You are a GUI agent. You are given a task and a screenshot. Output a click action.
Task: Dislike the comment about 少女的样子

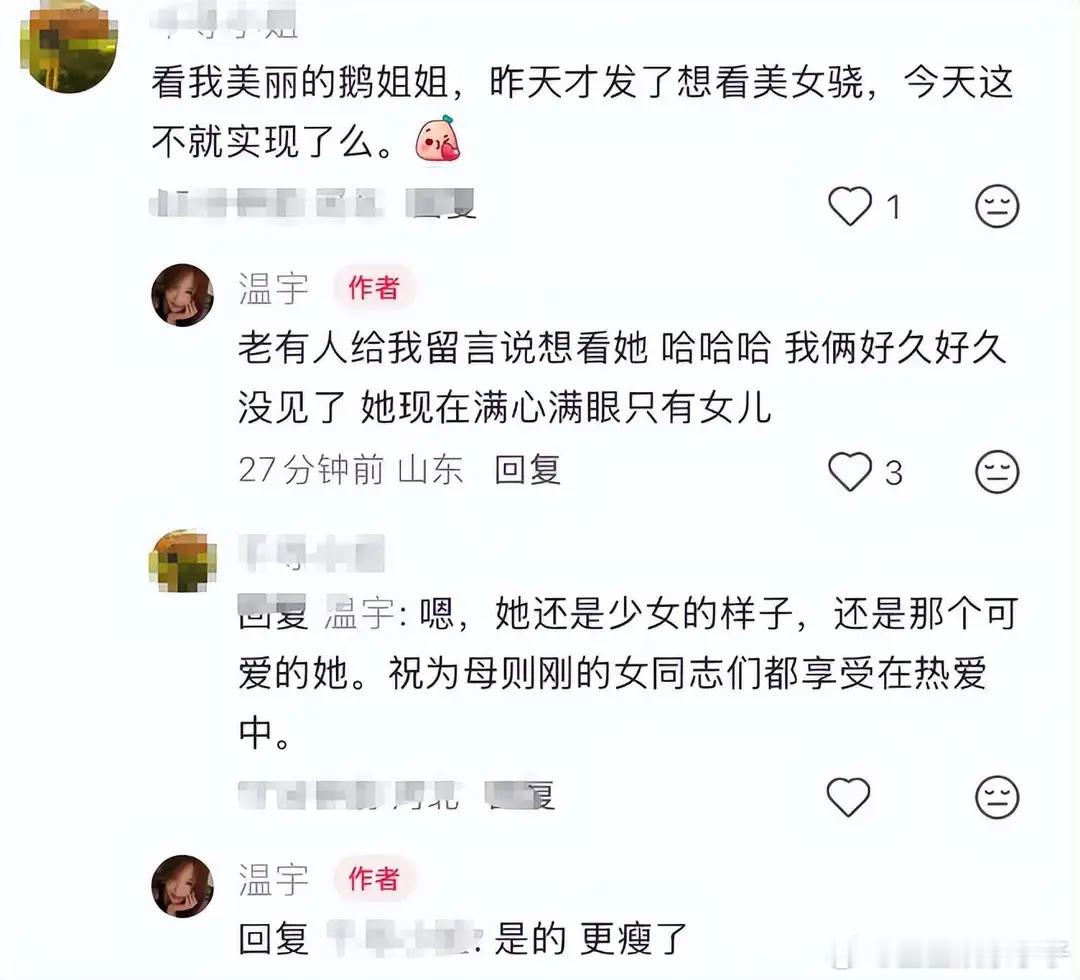click(997, 797)
